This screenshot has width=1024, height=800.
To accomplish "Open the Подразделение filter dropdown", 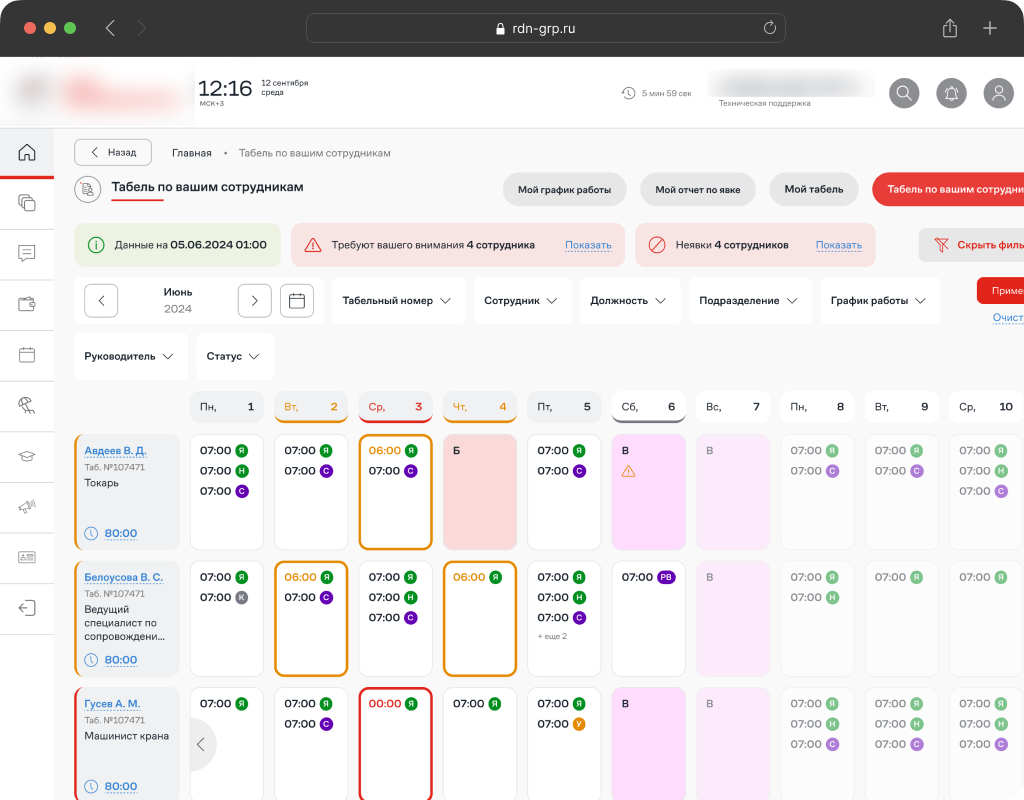I will [748, 301].
